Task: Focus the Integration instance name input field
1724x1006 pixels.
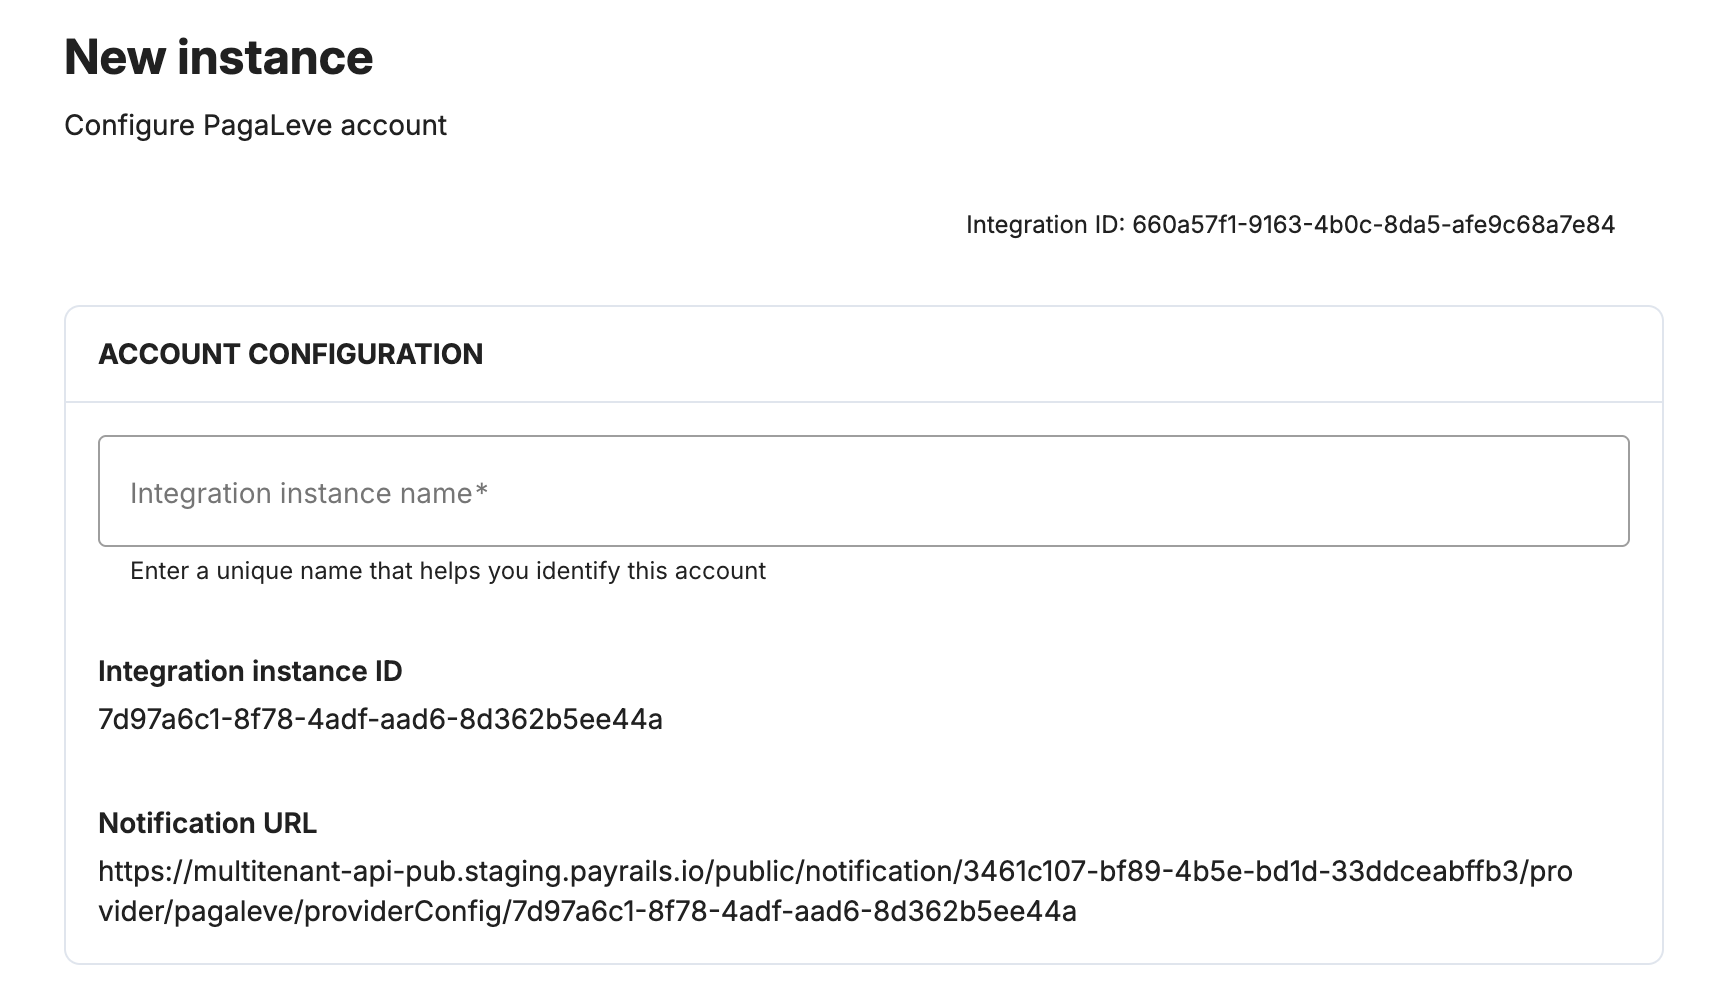Action: (x=863, y=491)
